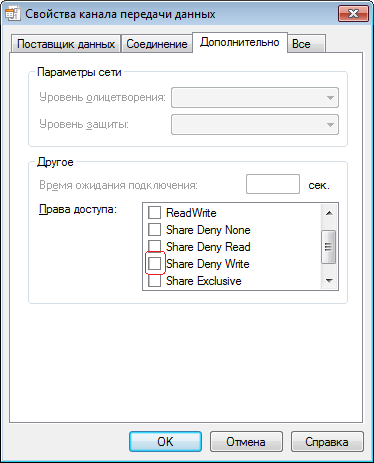Click the connection timeout input field
The height and width of the screenshot is (463, 374).
click(273, 184)
